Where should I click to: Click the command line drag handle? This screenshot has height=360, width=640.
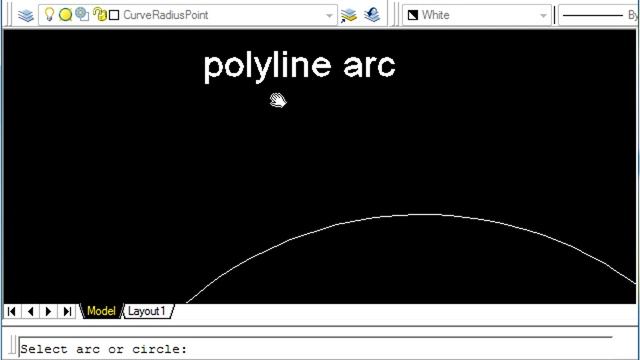coord(12,346)
